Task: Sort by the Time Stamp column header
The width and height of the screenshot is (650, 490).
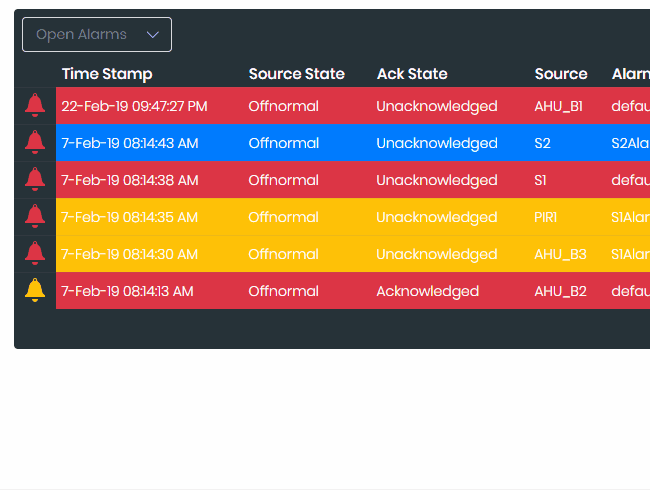Action: [107, 74]
